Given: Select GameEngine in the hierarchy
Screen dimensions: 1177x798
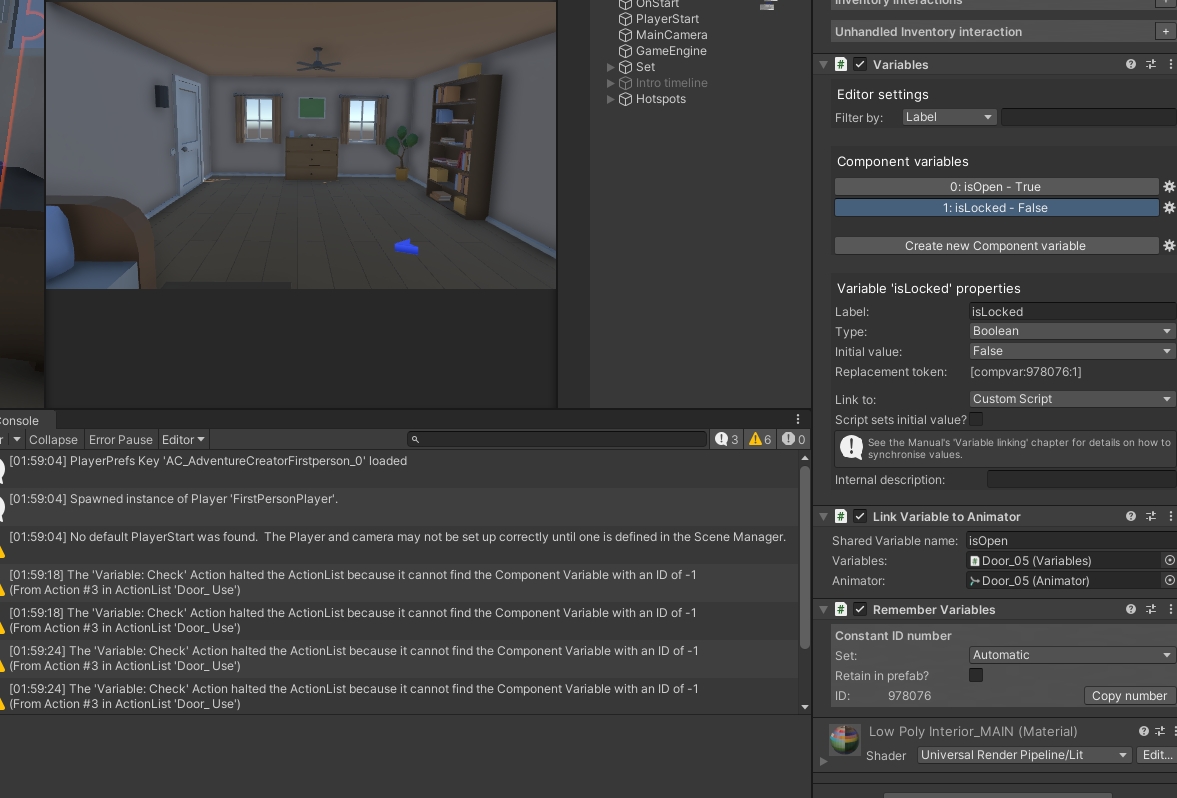Looking at the screenshot, I should pyautogui.click(x=670, y=51).
